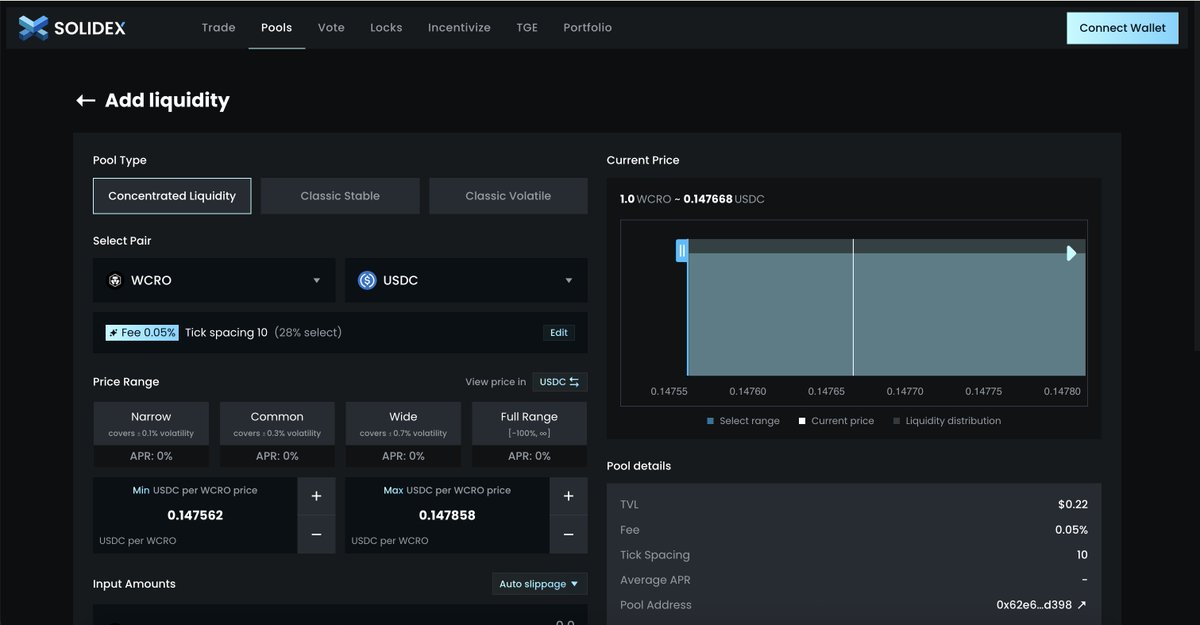Click the swap arrows in View price in USDC
Screen dimensions: 1200x625
tap(574, 382)
